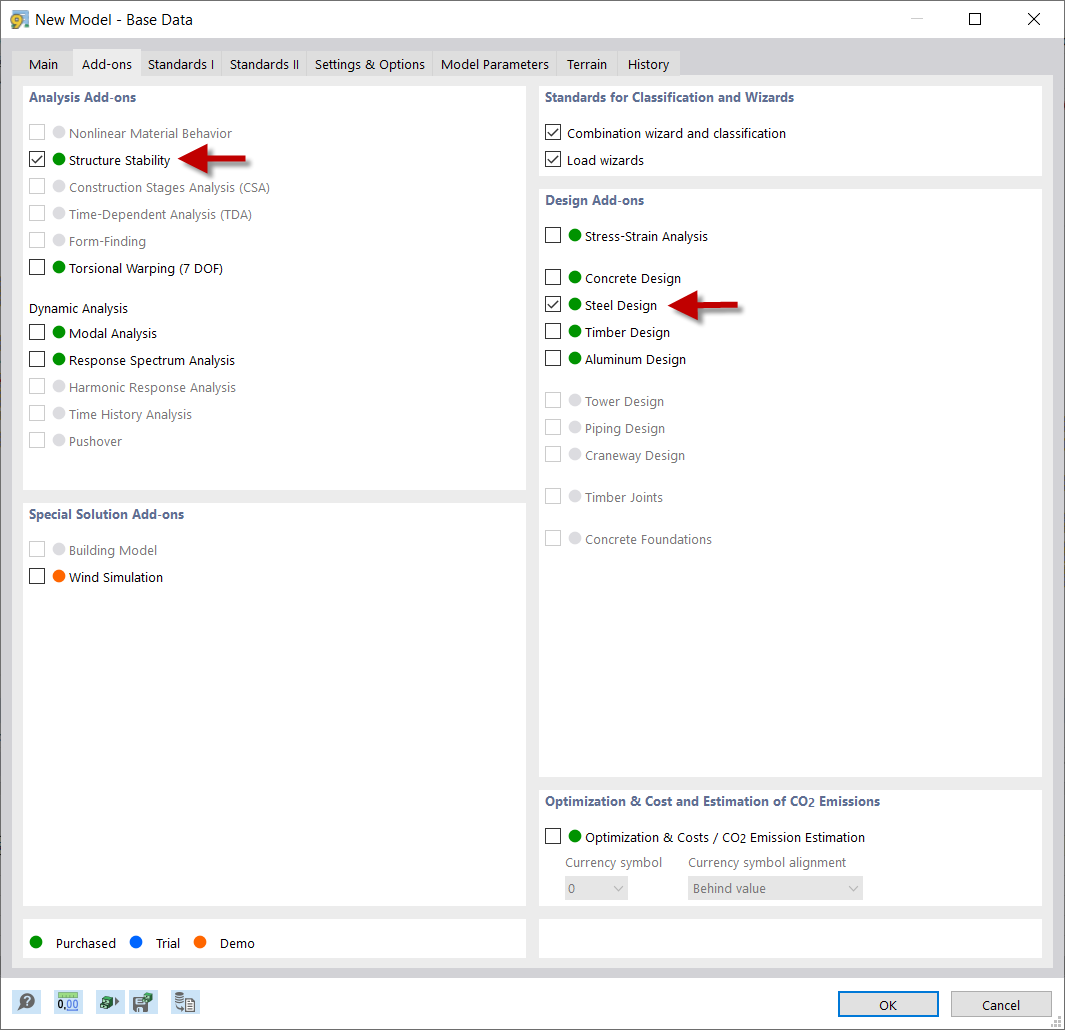Enable the Modal Analysis add-on

pos(37,332)
